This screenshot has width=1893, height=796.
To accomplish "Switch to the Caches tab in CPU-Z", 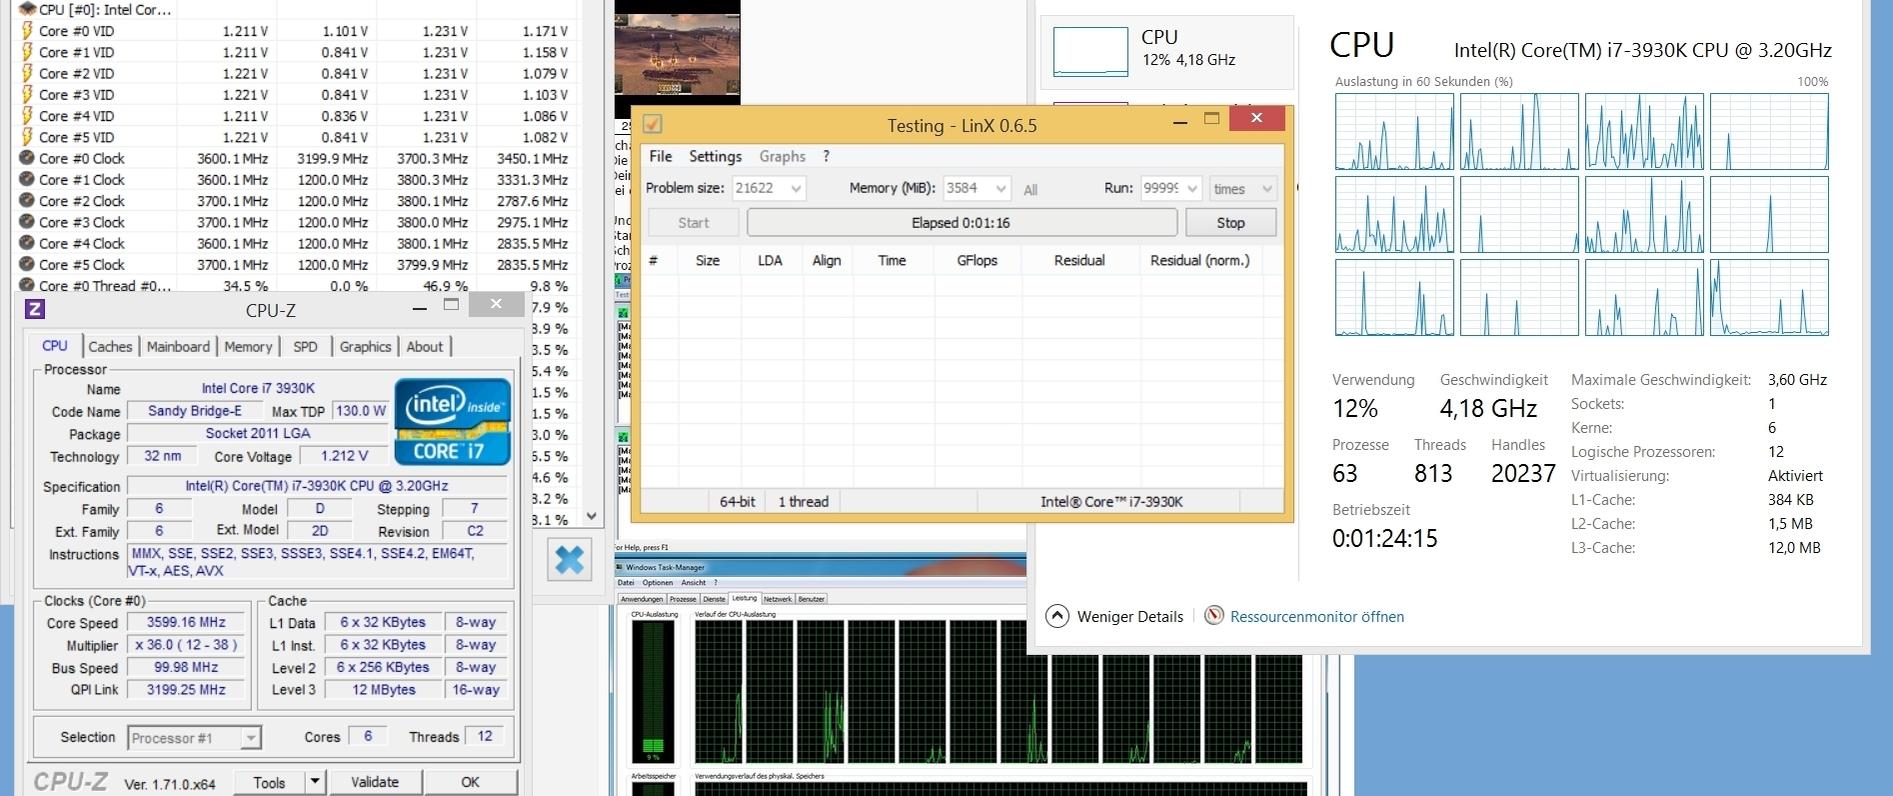I will [110, 346].
